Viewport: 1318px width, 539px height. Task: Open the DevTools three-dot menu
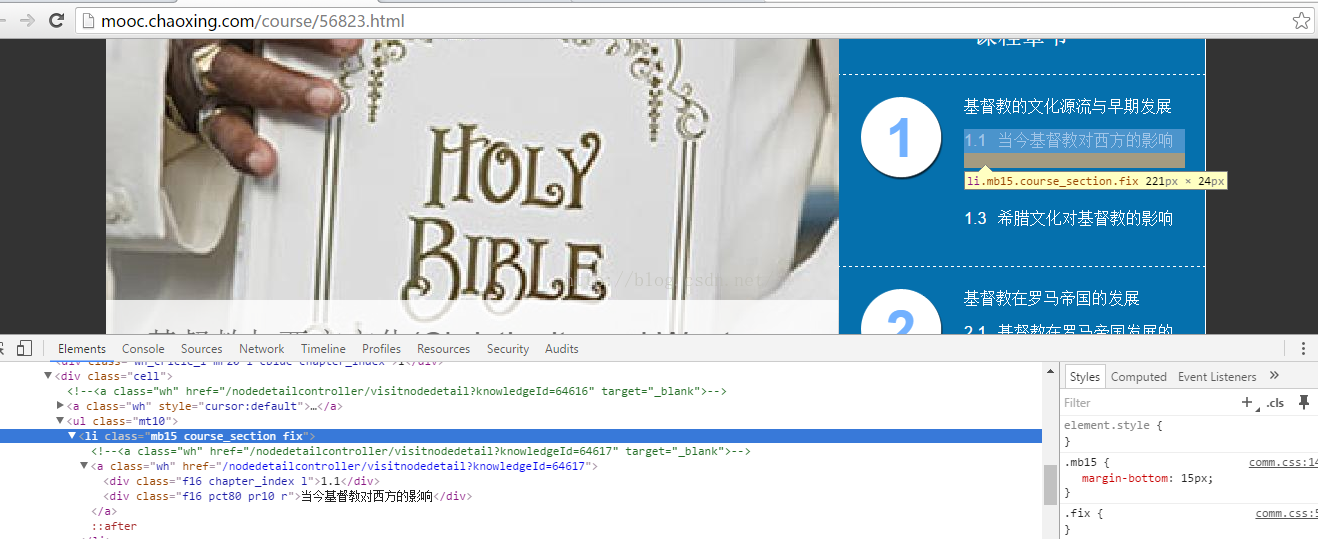[1303, 348]
